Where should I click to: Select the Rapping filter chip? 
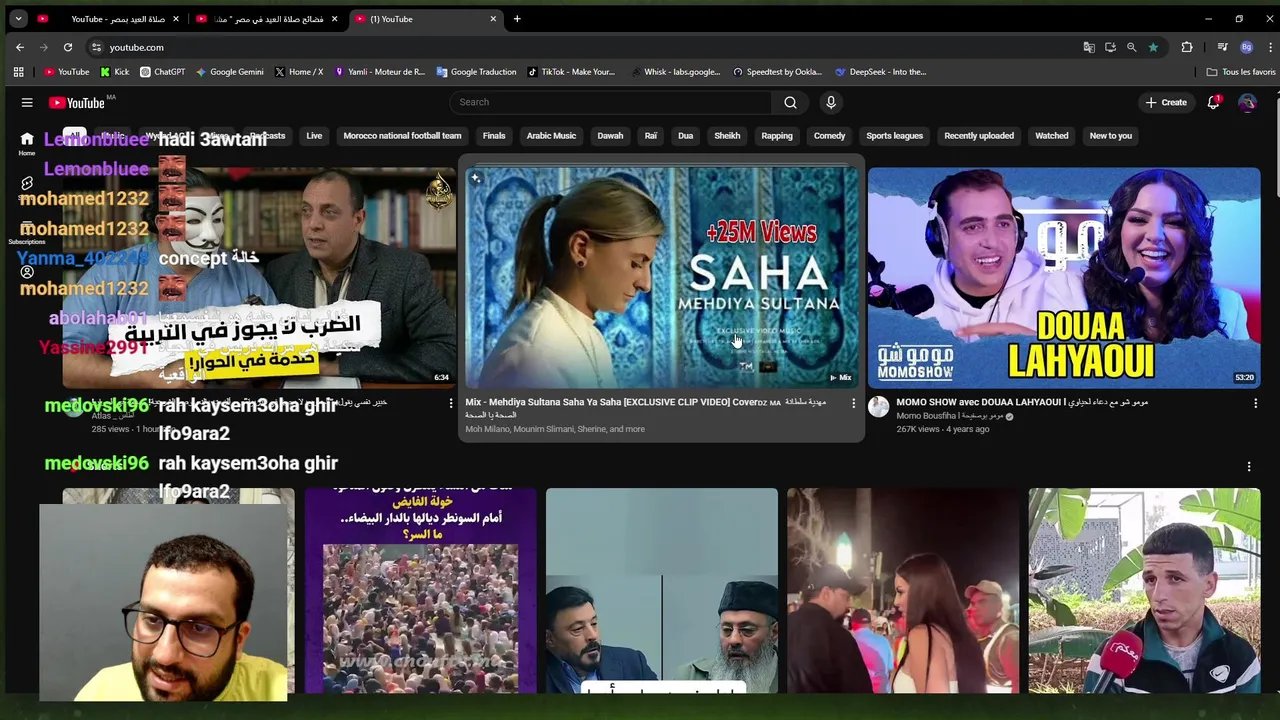[x=777, y=136]
